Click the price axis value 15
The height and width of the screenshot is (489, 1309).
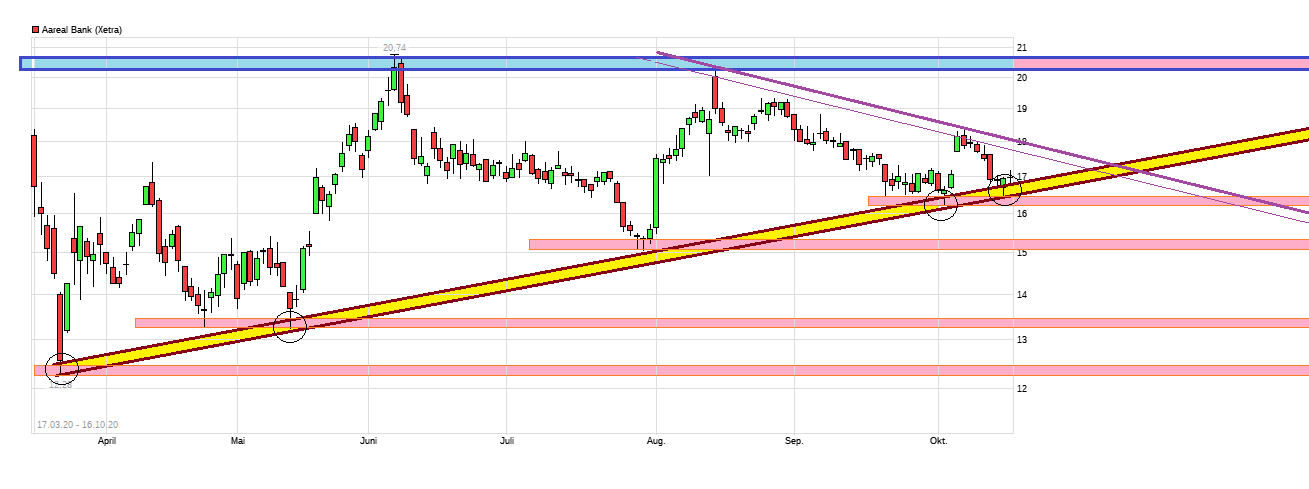coord(1022,253)
